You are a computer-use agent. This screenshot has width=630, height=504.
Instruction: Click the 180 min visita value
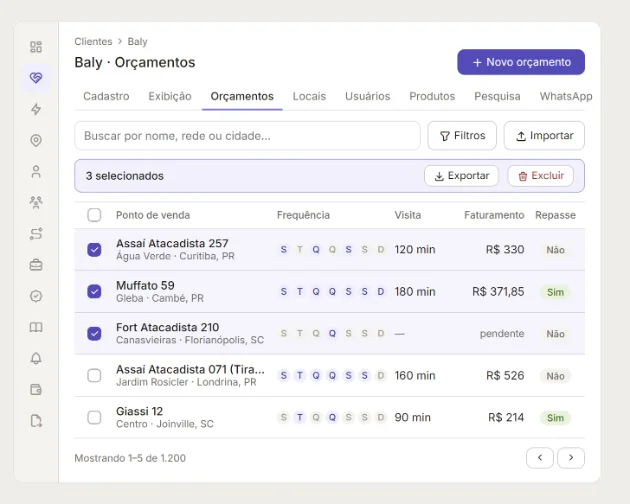(x=415, y=291)
